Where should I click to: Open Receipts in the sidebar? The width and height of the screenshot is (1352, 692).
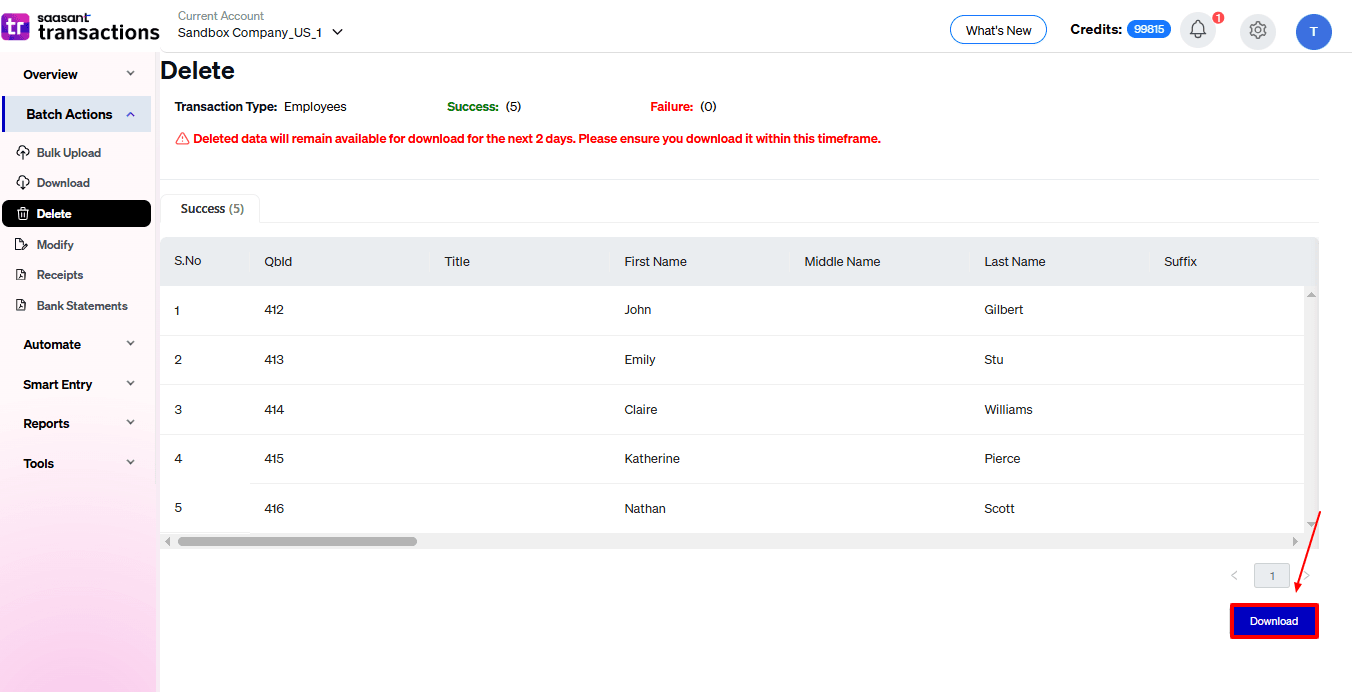pyautogui.click(x=60, y=275)
